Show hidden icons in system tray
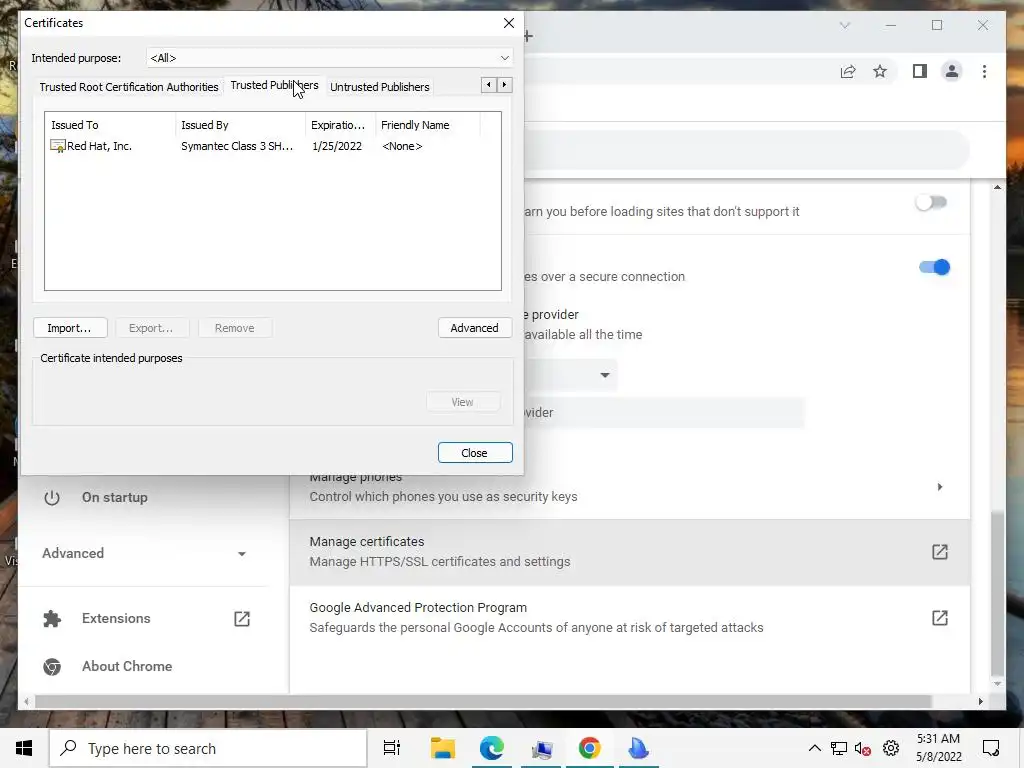 (x=814, y=748)
